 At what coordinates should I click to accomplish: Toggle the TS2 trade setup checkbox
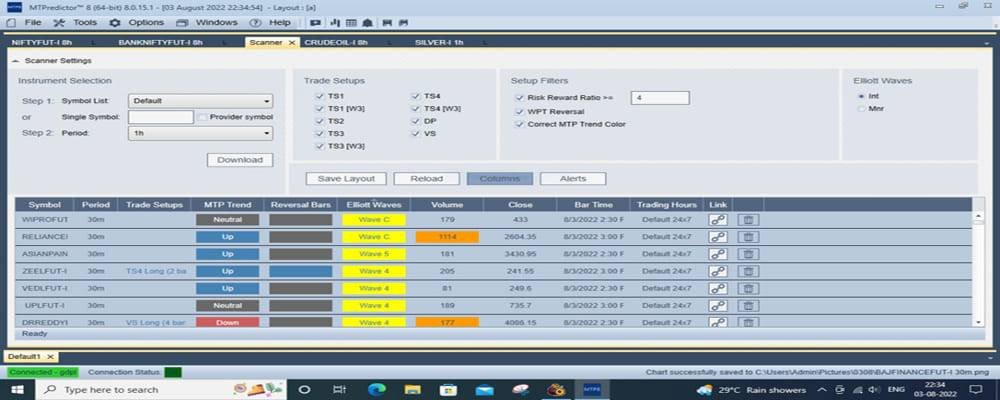[x=320, y=121]
